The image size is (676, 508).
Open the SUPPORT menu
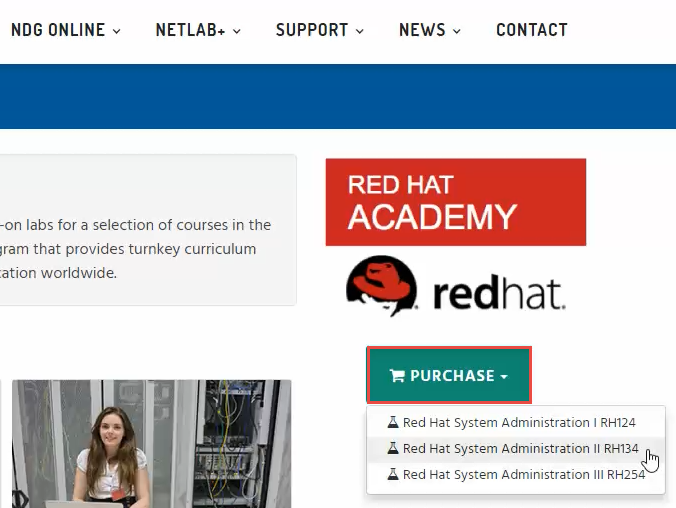[x=319, y=30]
